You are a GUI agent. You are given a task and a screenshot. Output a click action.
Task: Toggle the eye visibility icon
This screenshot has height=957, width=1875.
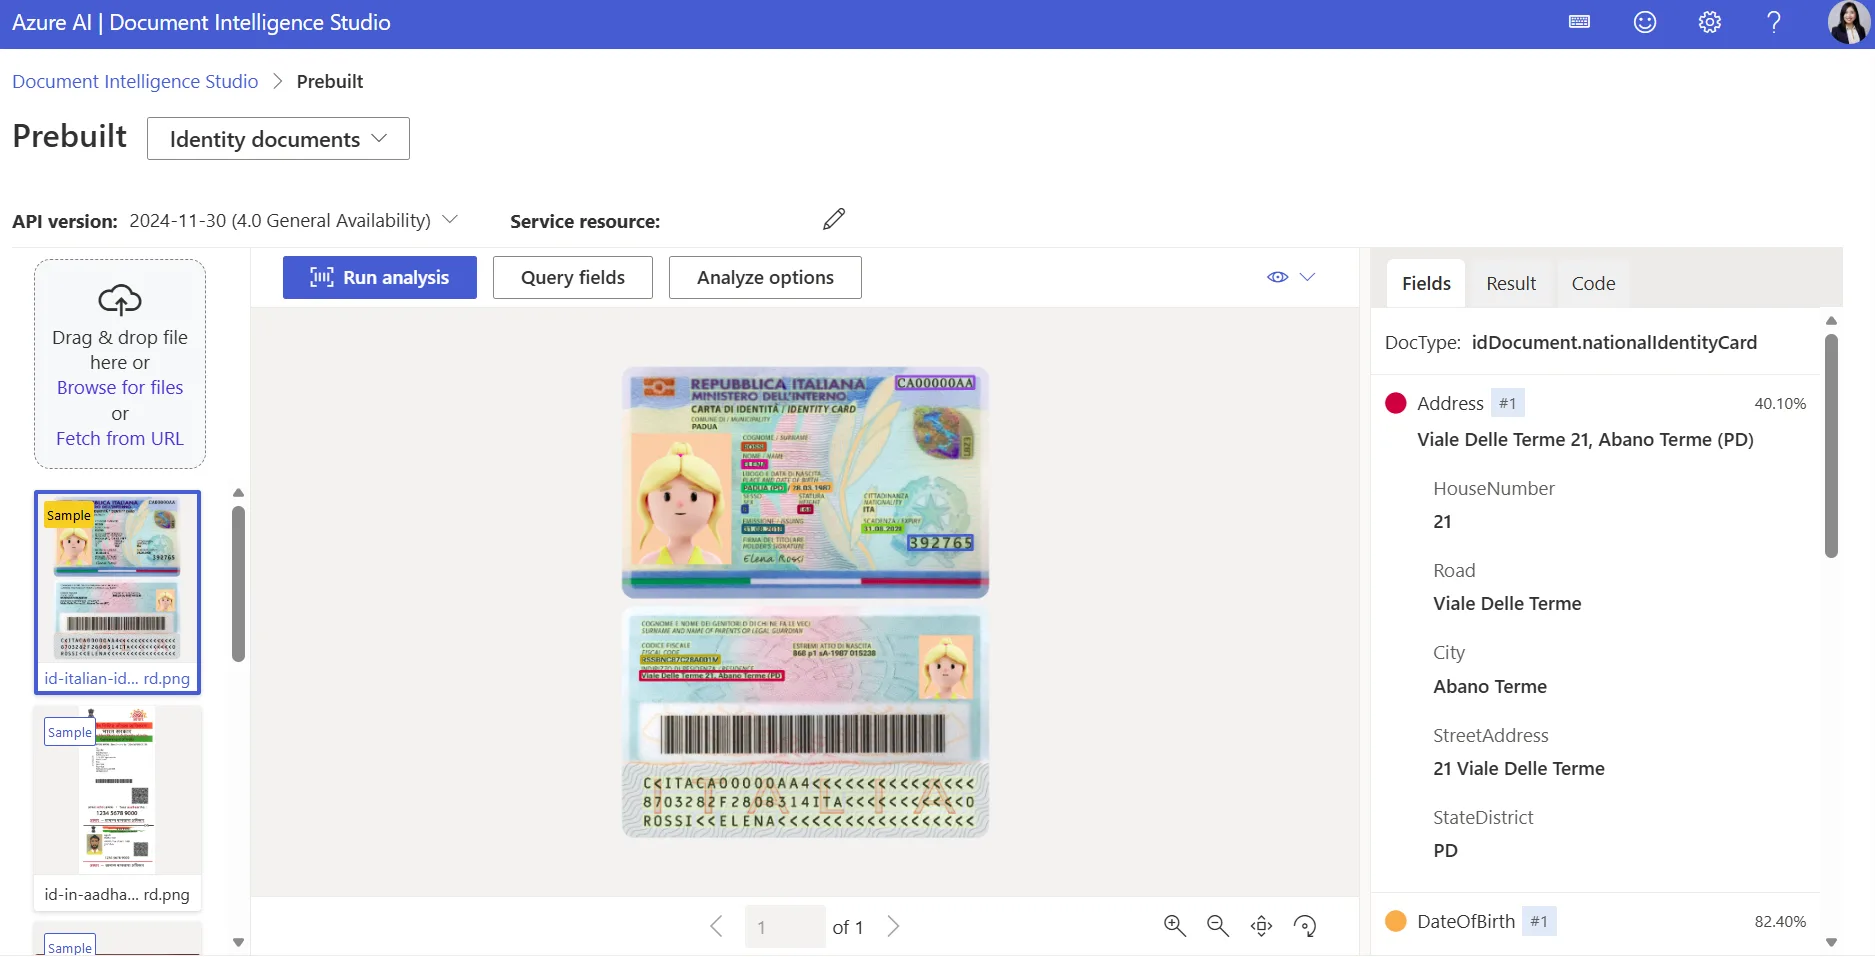pyautogui.click(x=1277, y=277)
